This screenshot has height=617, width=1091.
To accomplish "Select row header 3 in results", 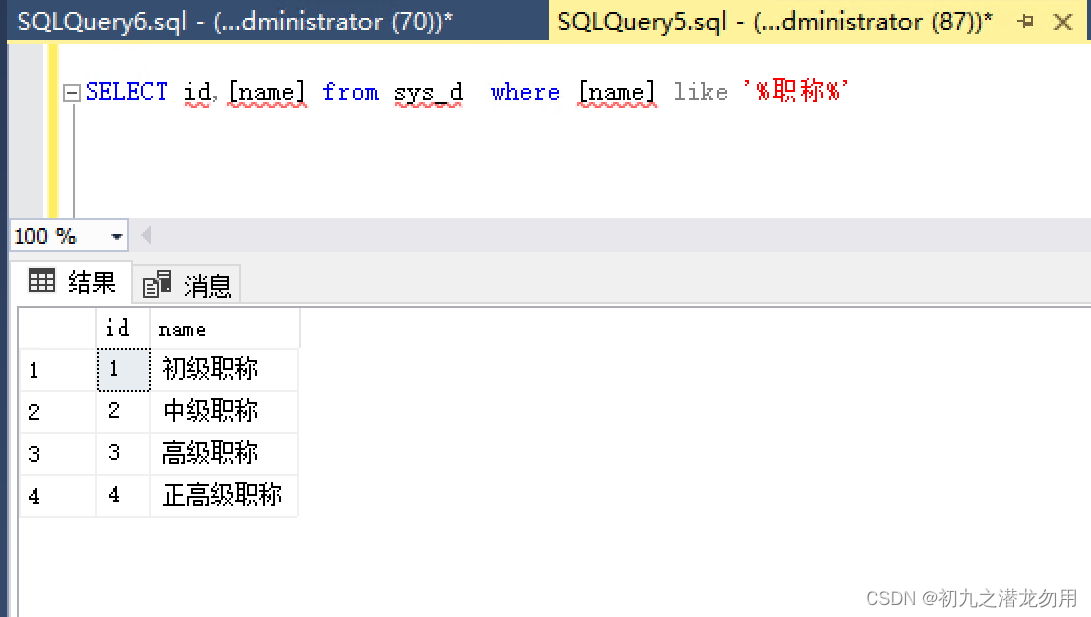I will pos(58,454).
